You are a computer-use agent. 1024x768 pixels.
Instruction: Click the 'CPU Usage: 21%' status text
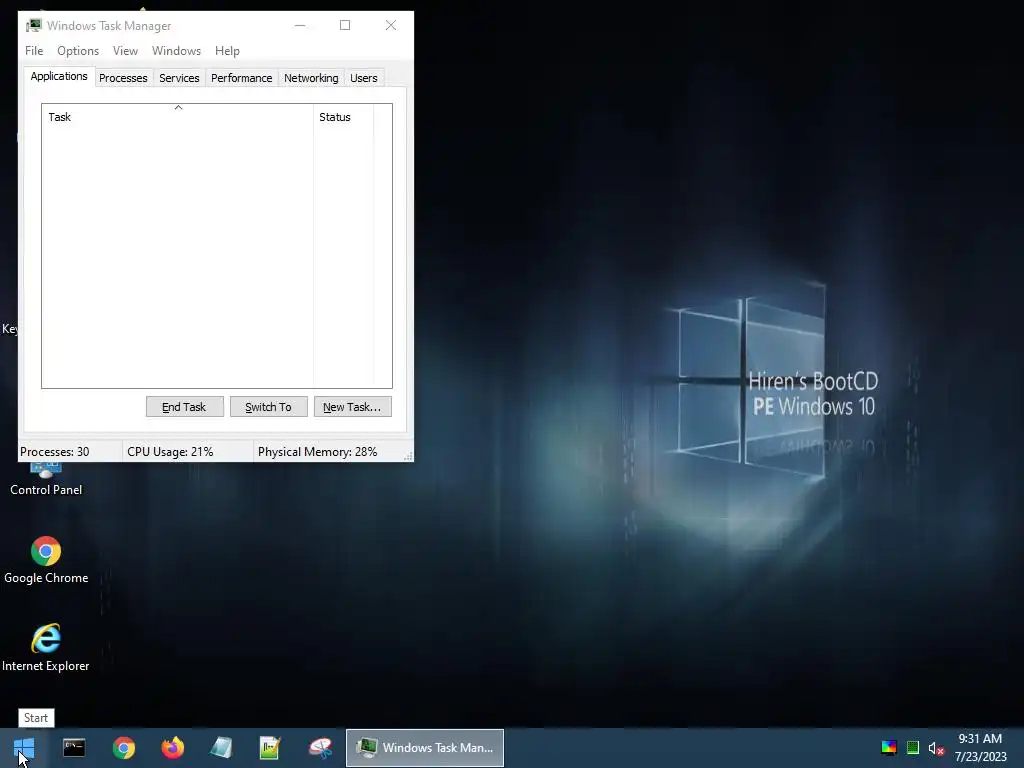[170, 452]
